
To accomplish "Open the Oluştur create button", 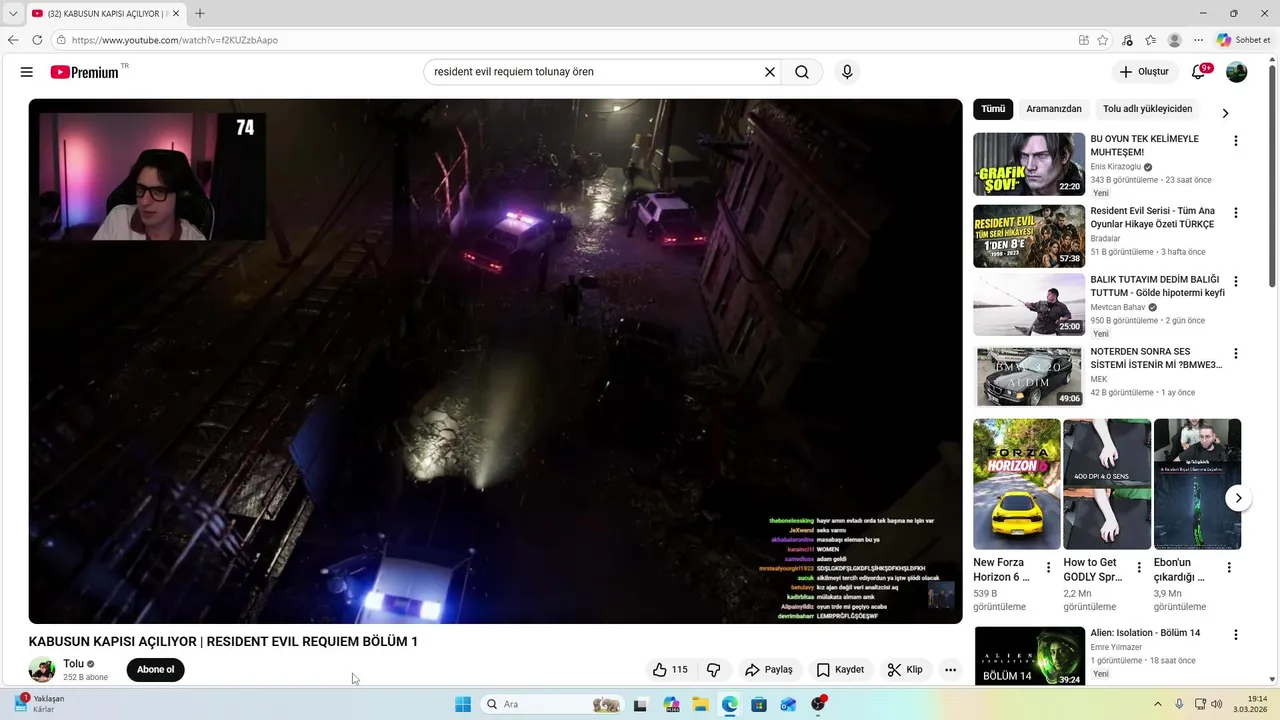I will [1144, 72].
